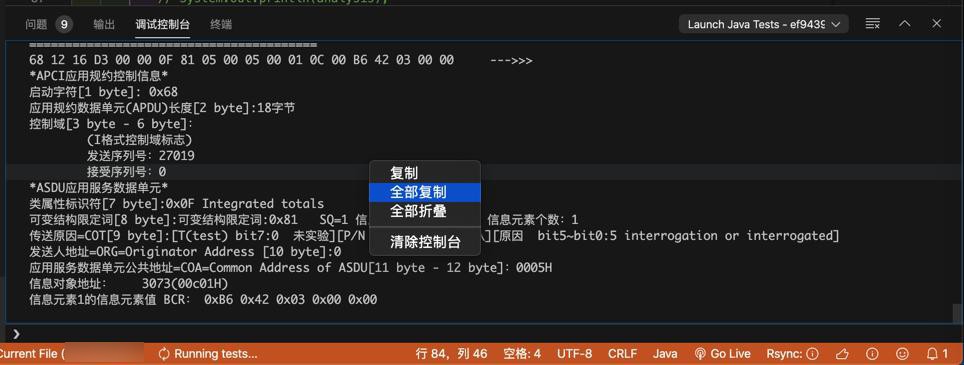The image size is (964, 365).
Task: Click the smiley feedback icon
Action: tap(902, 354)
